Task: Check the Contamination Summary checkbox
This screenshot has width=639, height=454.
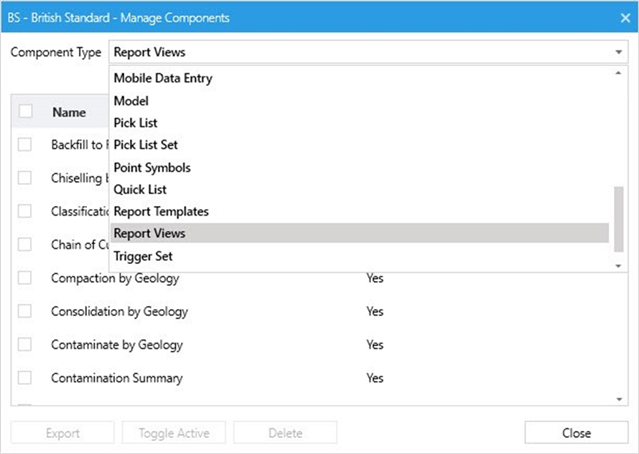Action: [25, 378]
